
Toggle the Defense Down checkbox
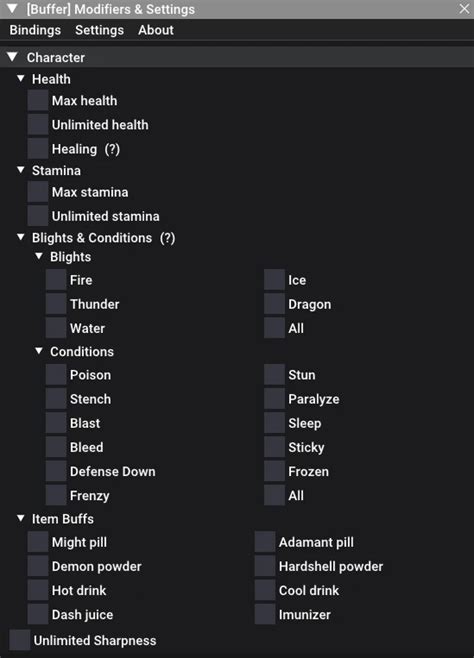click(x=56, y=471)
